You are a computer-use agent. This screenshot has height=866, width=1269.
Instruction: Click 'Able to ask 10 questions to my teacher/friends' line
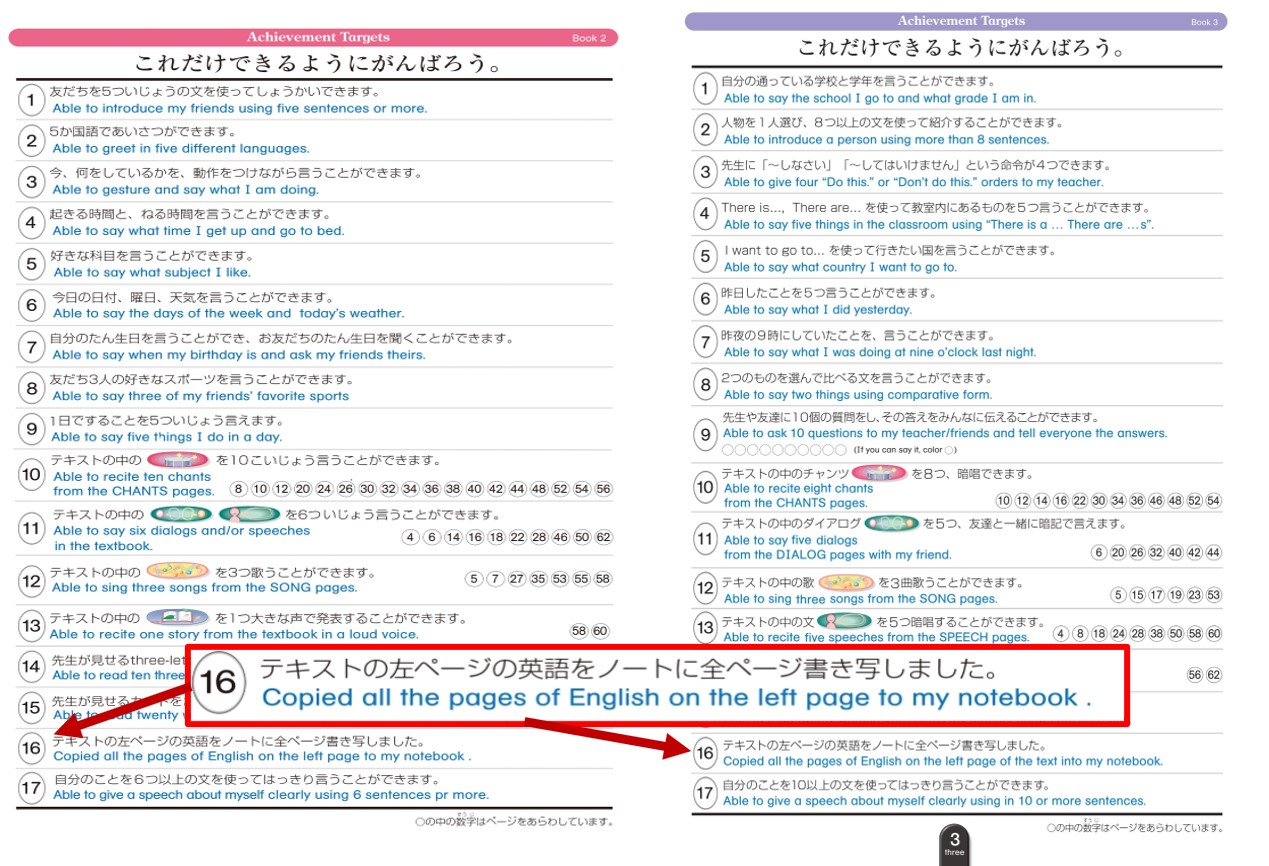945,433
